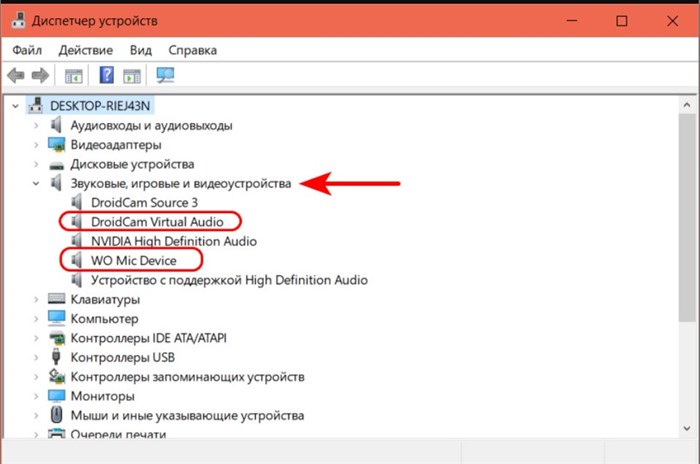Expand the Контроллеры USB node
Image resolution: width=700 pixels, height=464 pixels.
coord(36,357)
